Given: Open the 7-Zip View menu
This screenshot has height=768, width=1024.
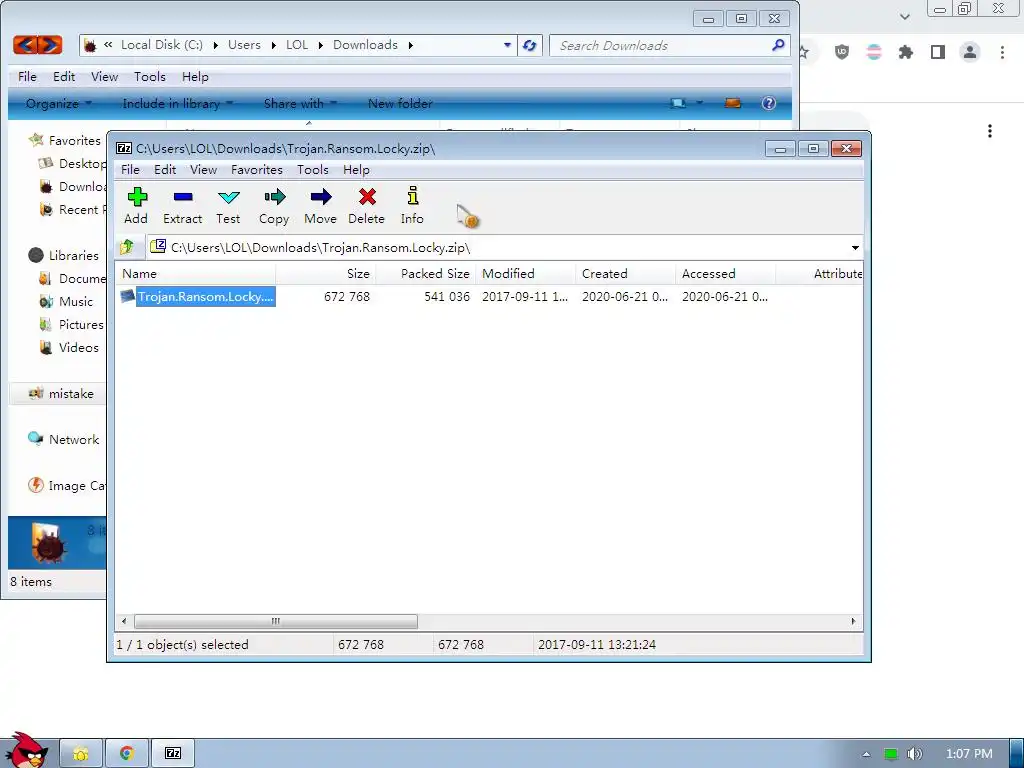Looking at the screenshot, I should (204, 170).
